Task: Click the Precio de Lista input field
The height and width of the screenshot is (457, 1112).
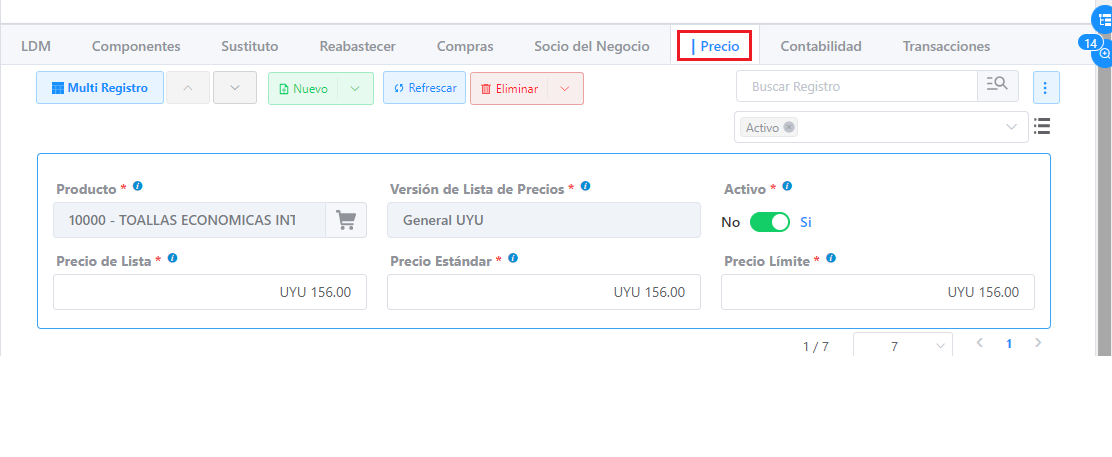Action: [210, 292]
